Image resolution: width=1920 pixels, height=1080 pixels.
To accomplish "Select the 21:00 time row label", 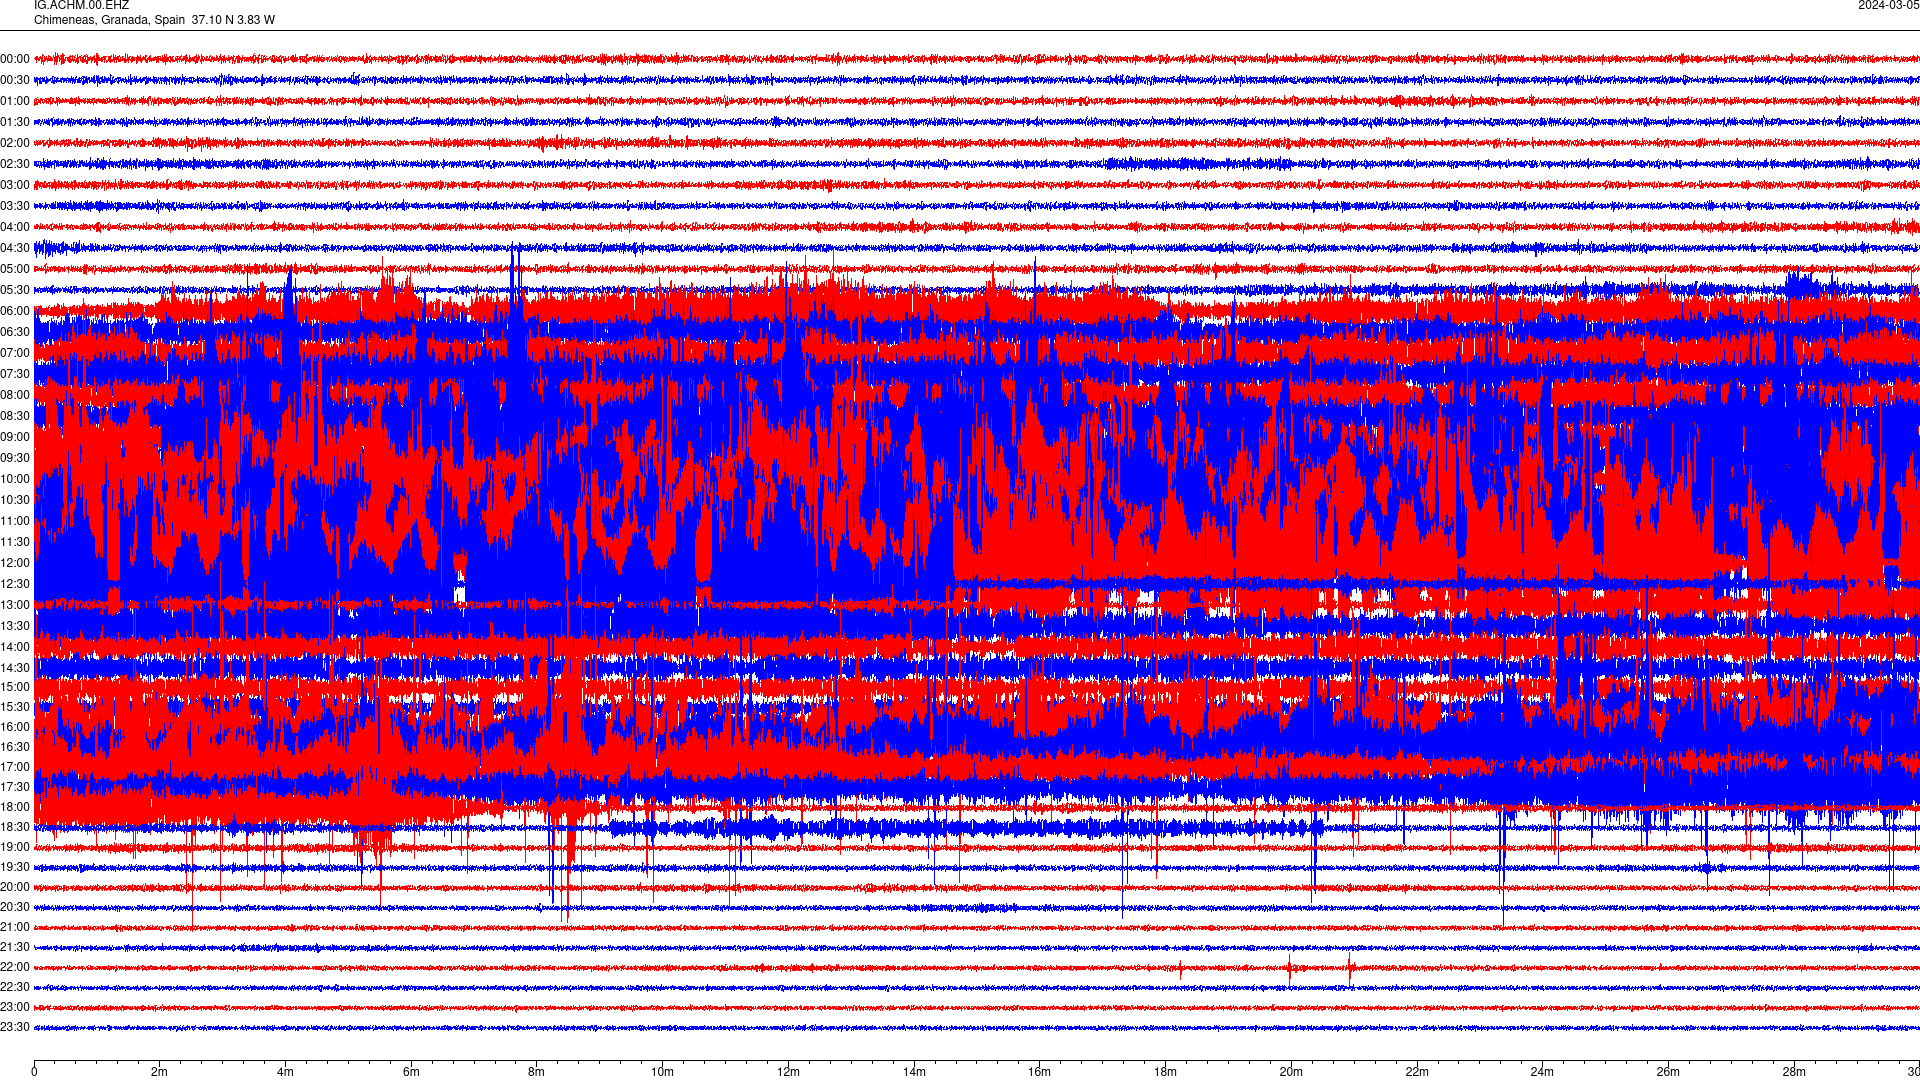I will pyautogui.click(x=15, y=927).
